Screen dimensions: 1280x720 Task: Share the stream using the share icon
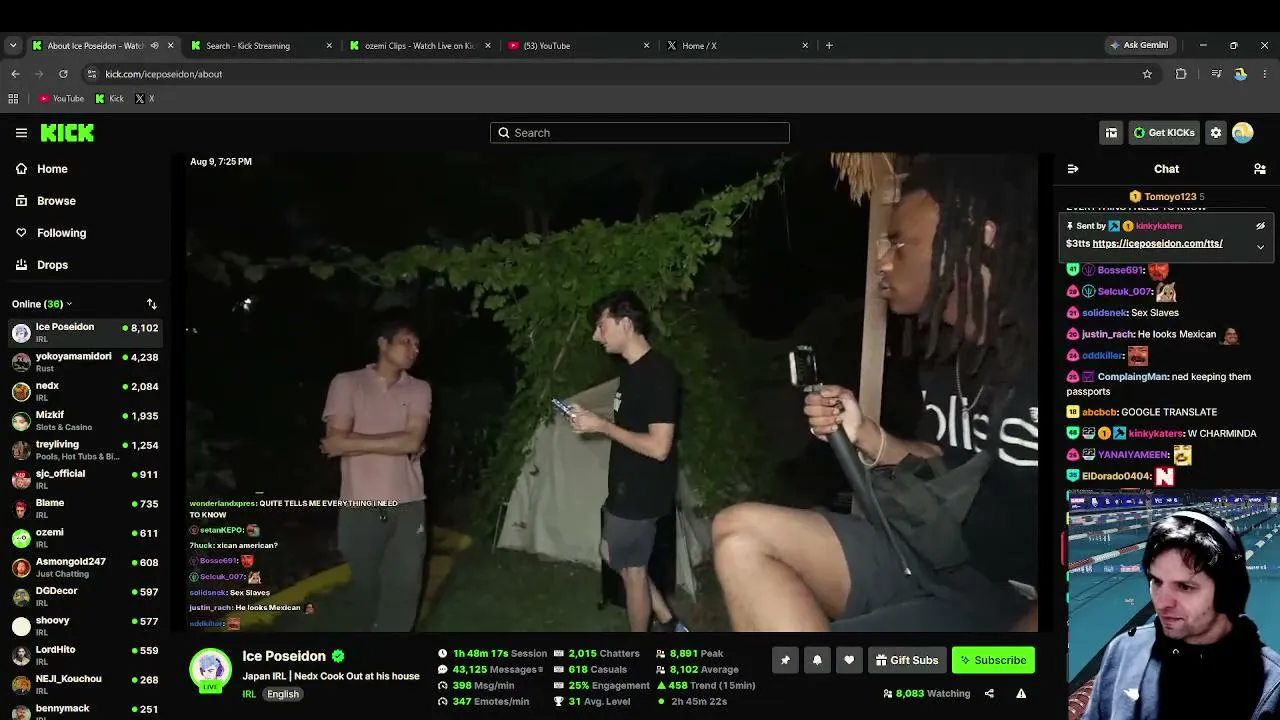pos(989,693)
